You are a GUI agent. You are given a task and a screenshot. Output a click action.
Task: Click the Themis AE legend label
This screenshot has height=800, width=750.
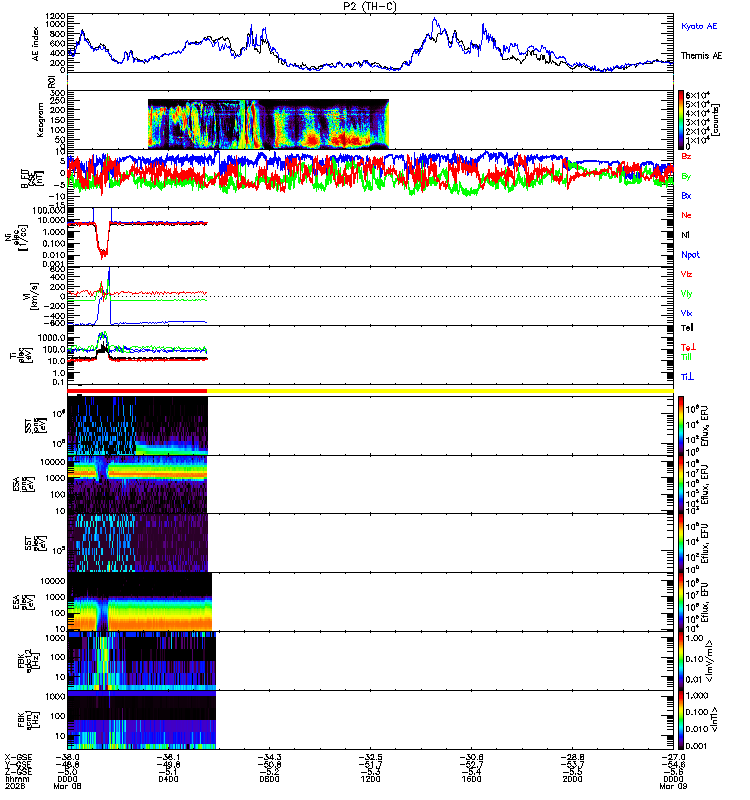coord(702,56)
